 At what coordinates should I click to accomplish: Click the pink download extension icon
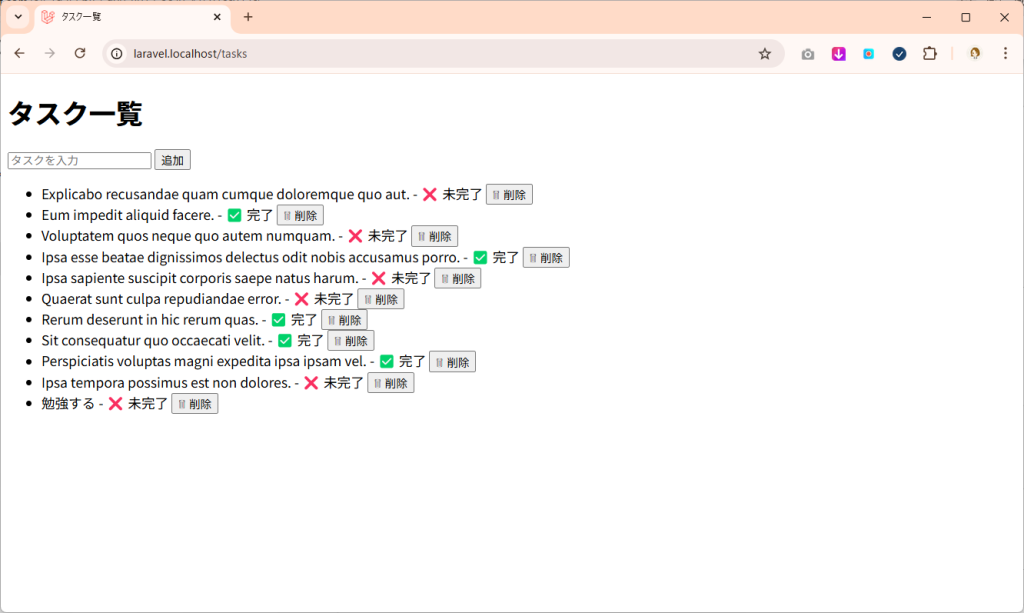pos(838,54)
